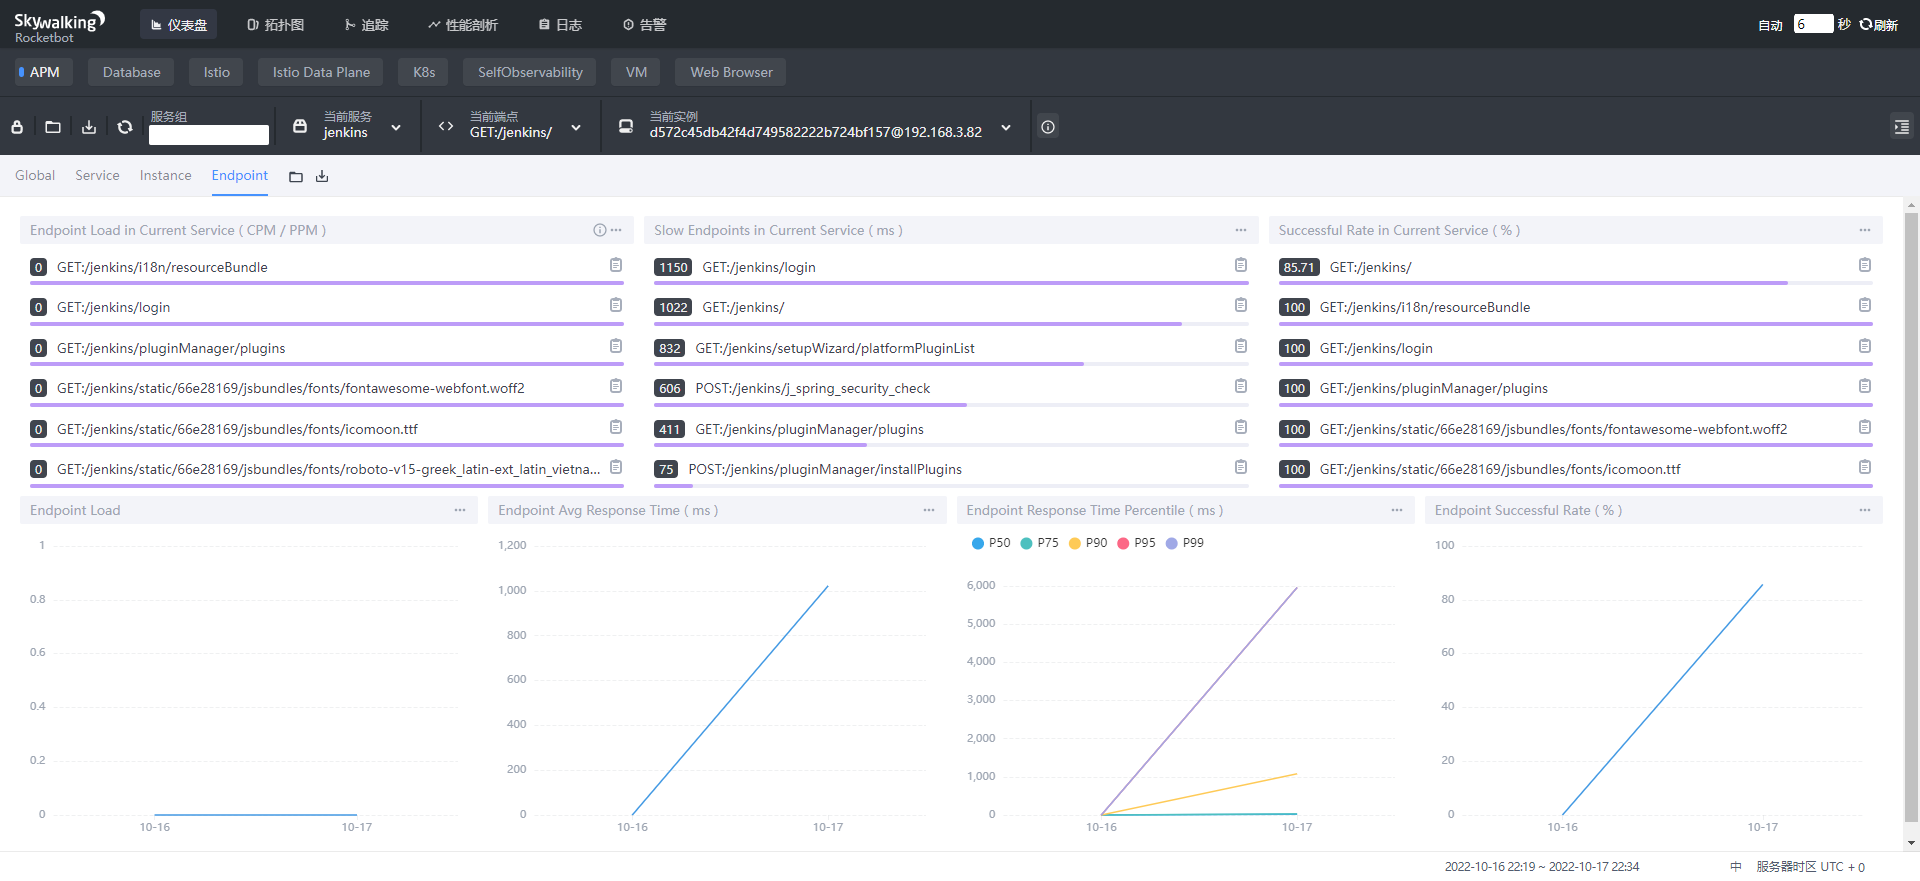Click the reload icon beside service group
1920x881 pixels.
pos(125,127)
